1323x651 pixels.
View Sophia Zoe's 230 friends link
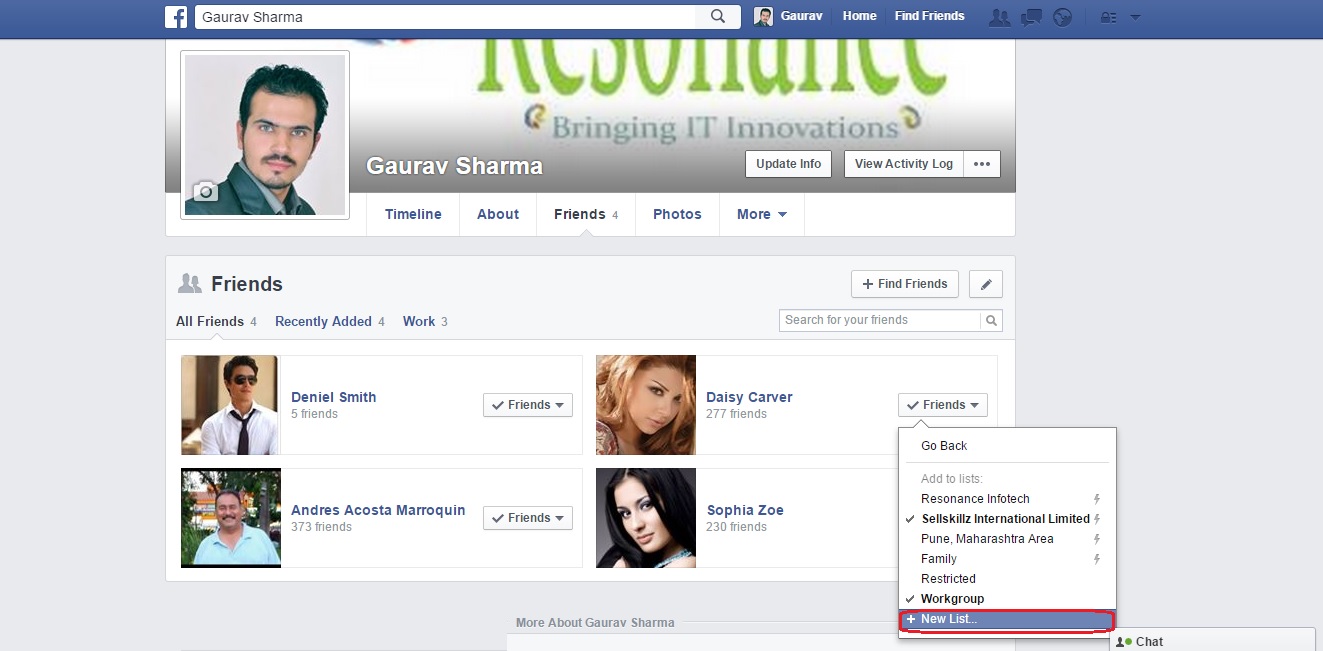(x=736, y=527)
